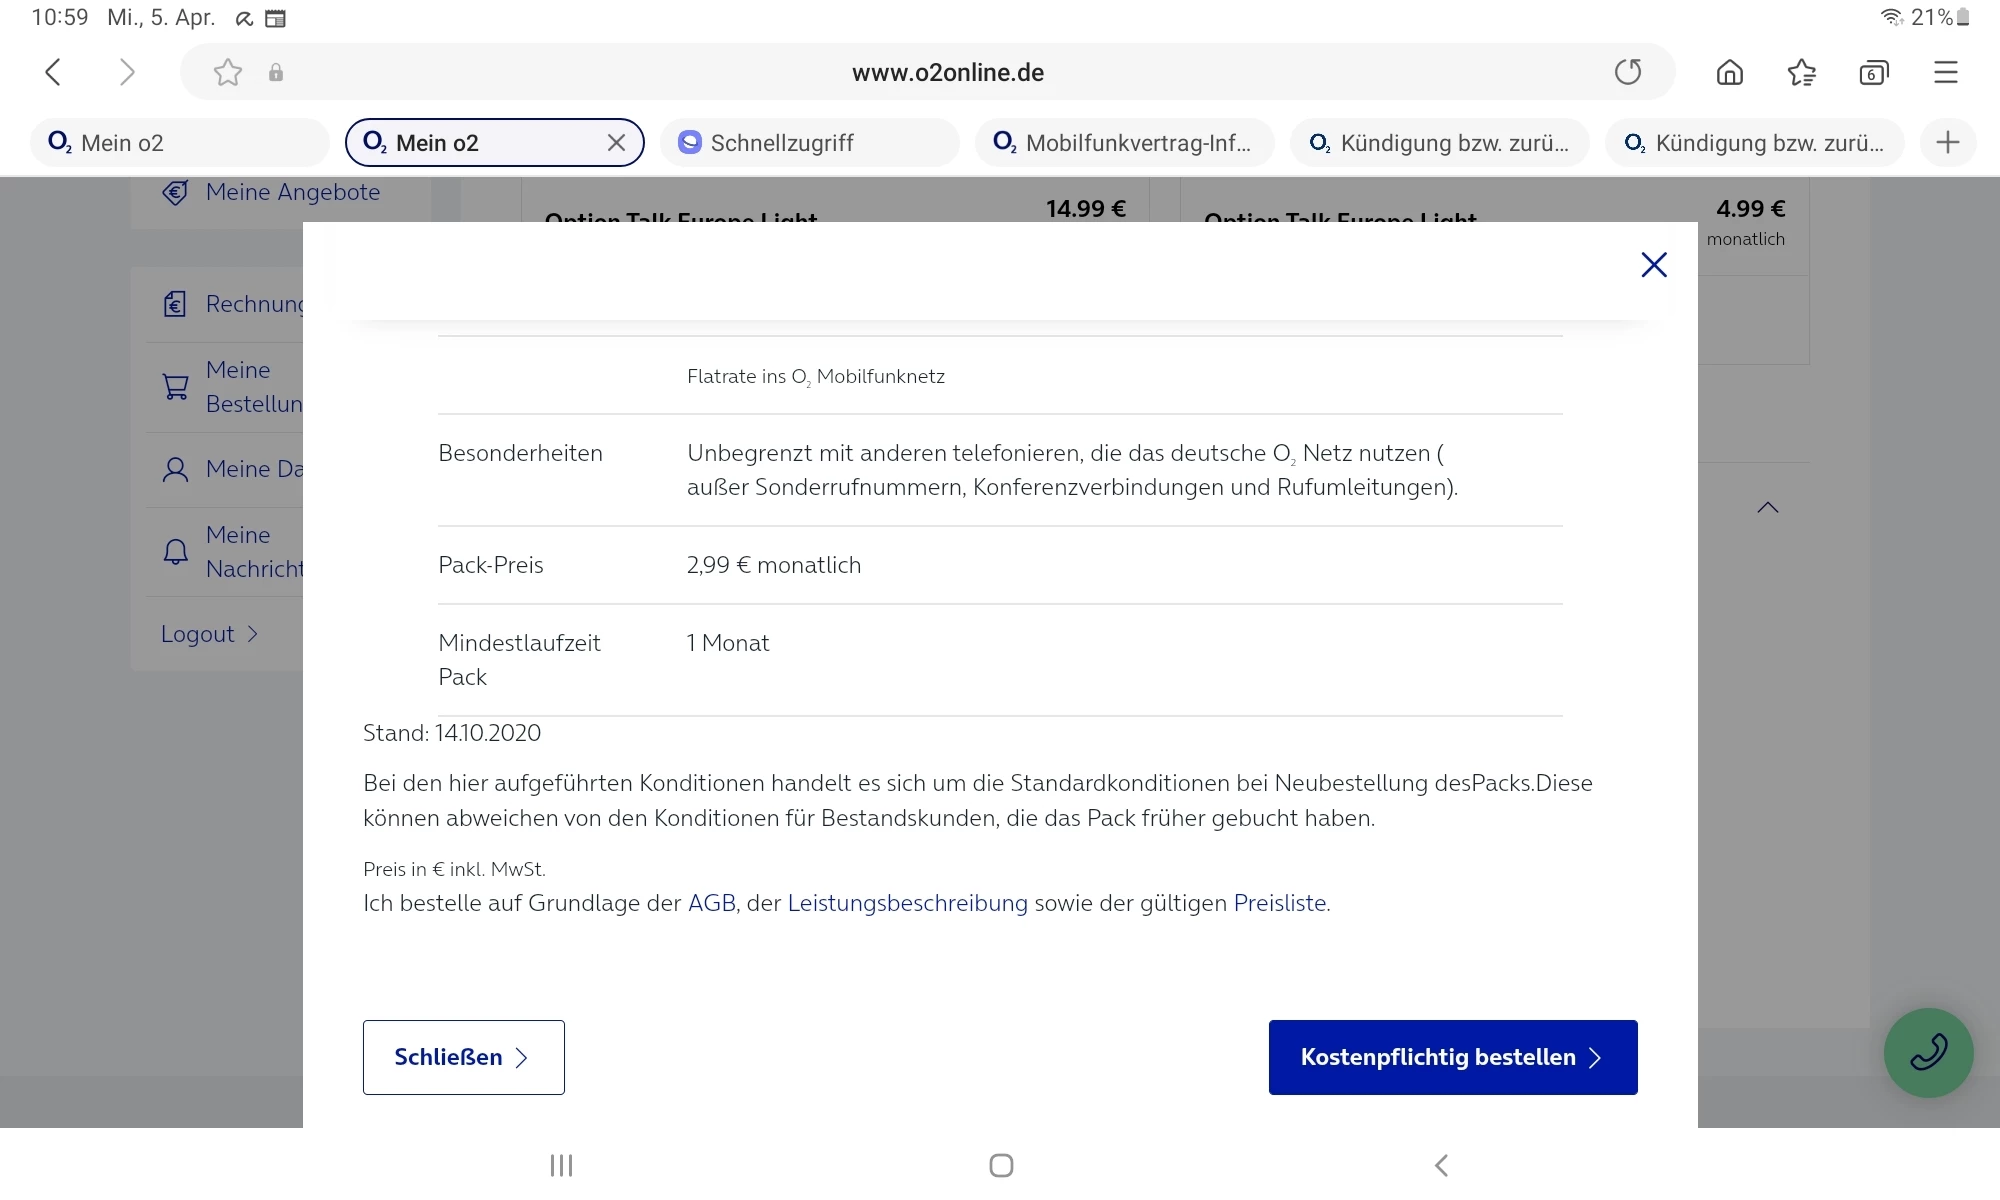The image size is (2000, 1200).
Task: Reload the page with refresh icon
Action: [x=1628, y=72]
